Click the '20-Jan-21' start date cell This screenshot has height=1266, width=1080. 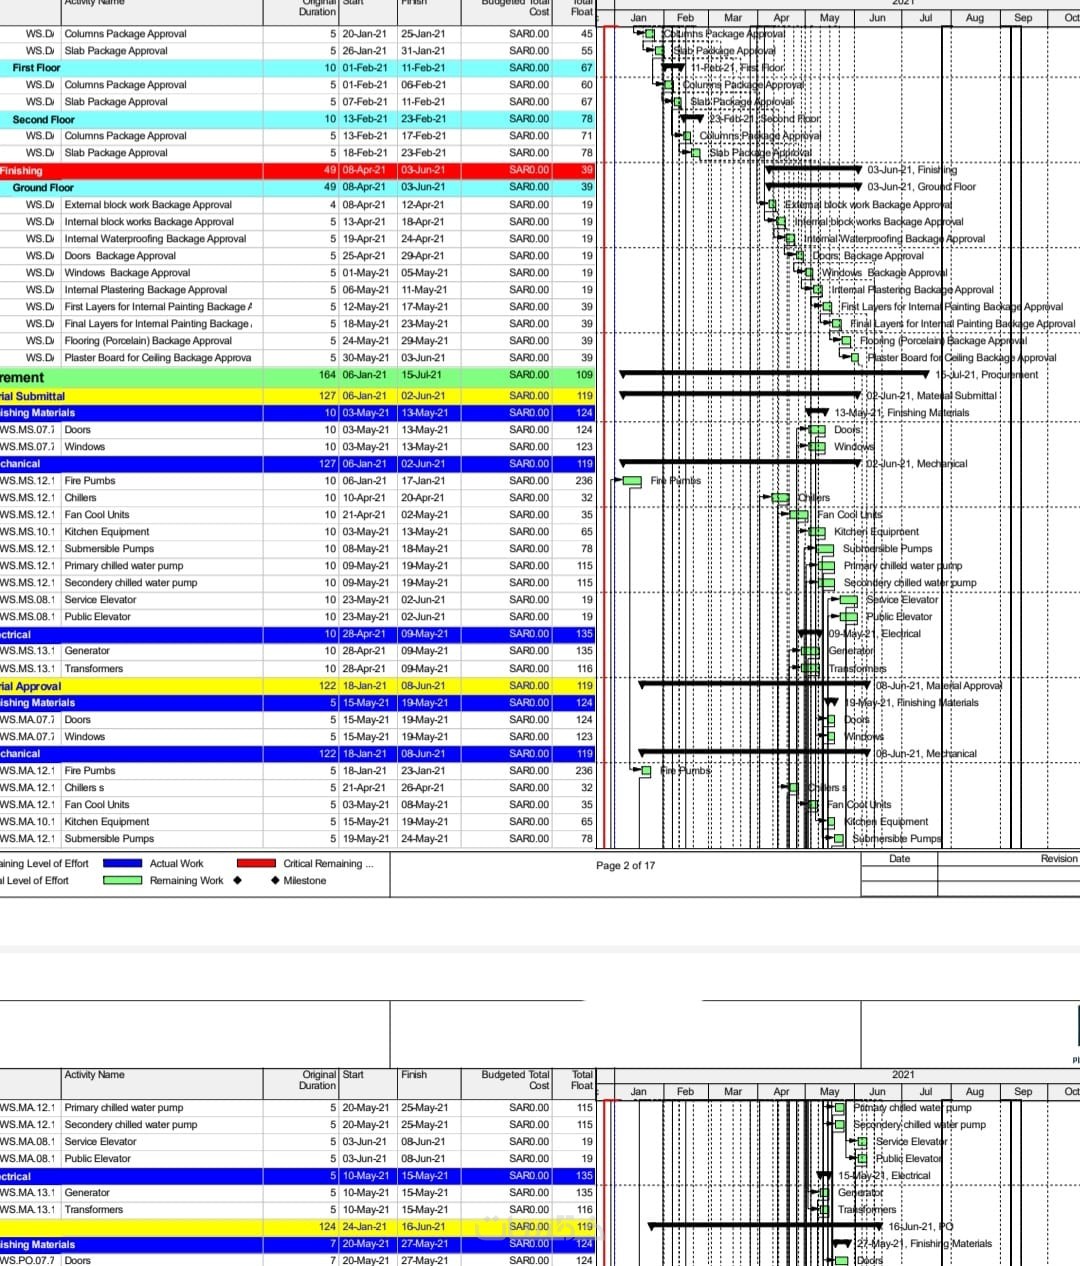(364, 34)
